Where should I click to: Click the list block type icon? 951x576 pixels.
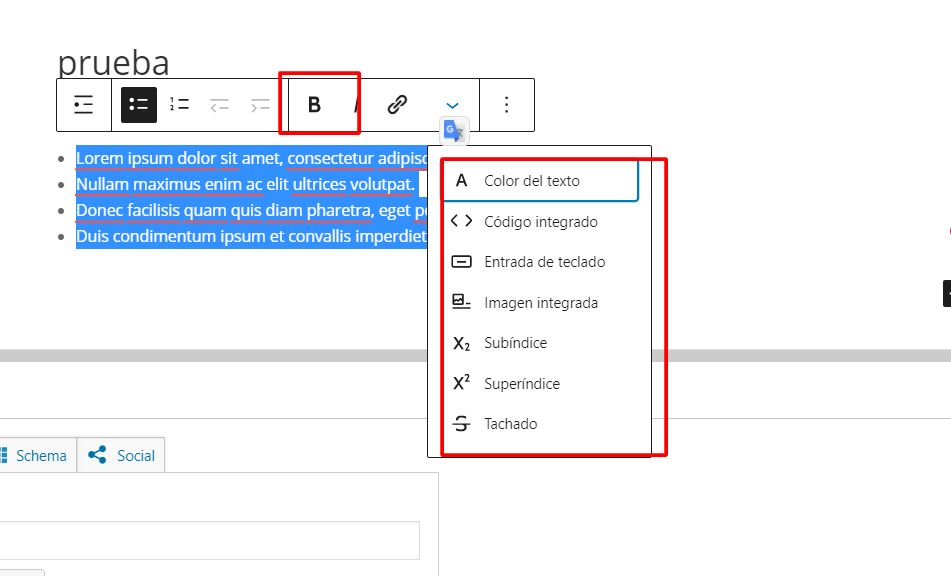84,105
